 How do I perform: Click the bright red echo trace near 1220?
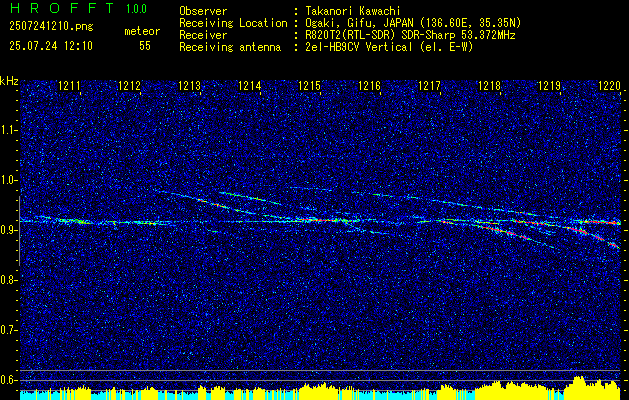601,222
